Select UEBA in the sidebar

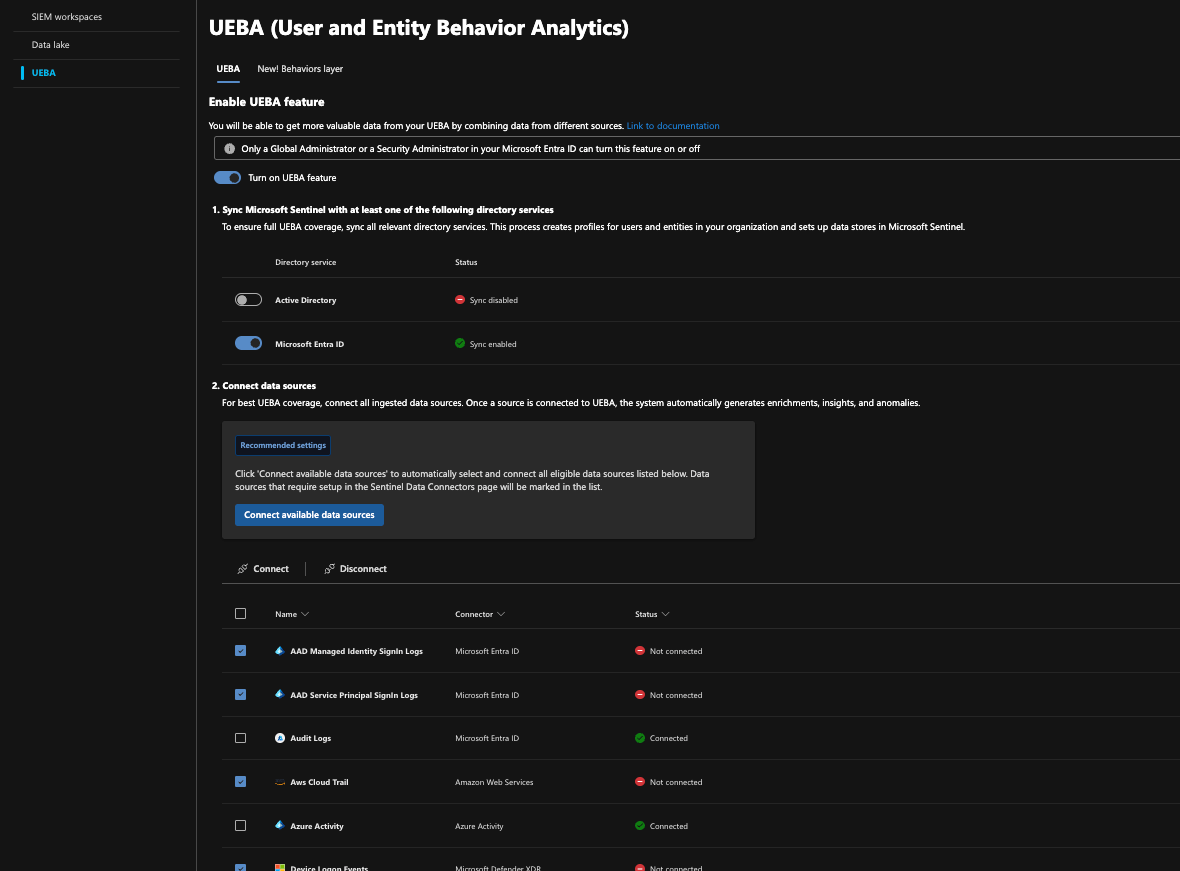click(44, 73)
